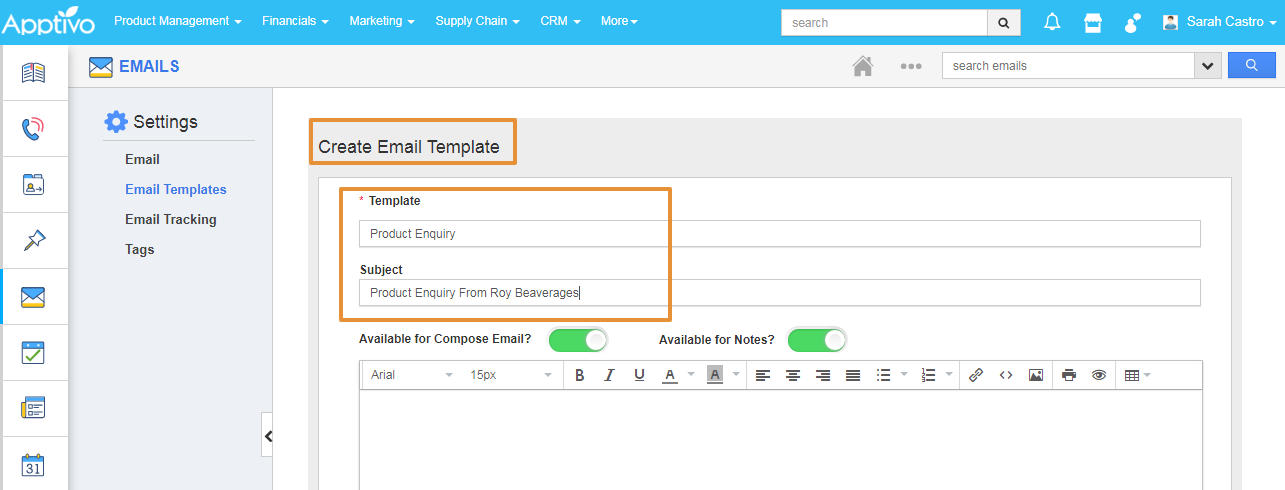Apply font color with A button
1285x490 pixels.
click(669, 375)
